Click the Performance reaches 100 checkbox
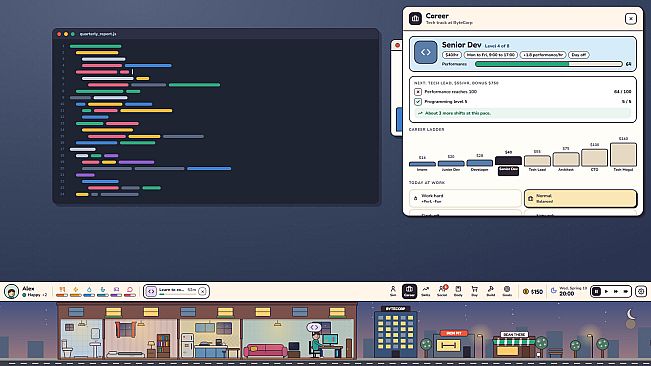 [418, 92]
